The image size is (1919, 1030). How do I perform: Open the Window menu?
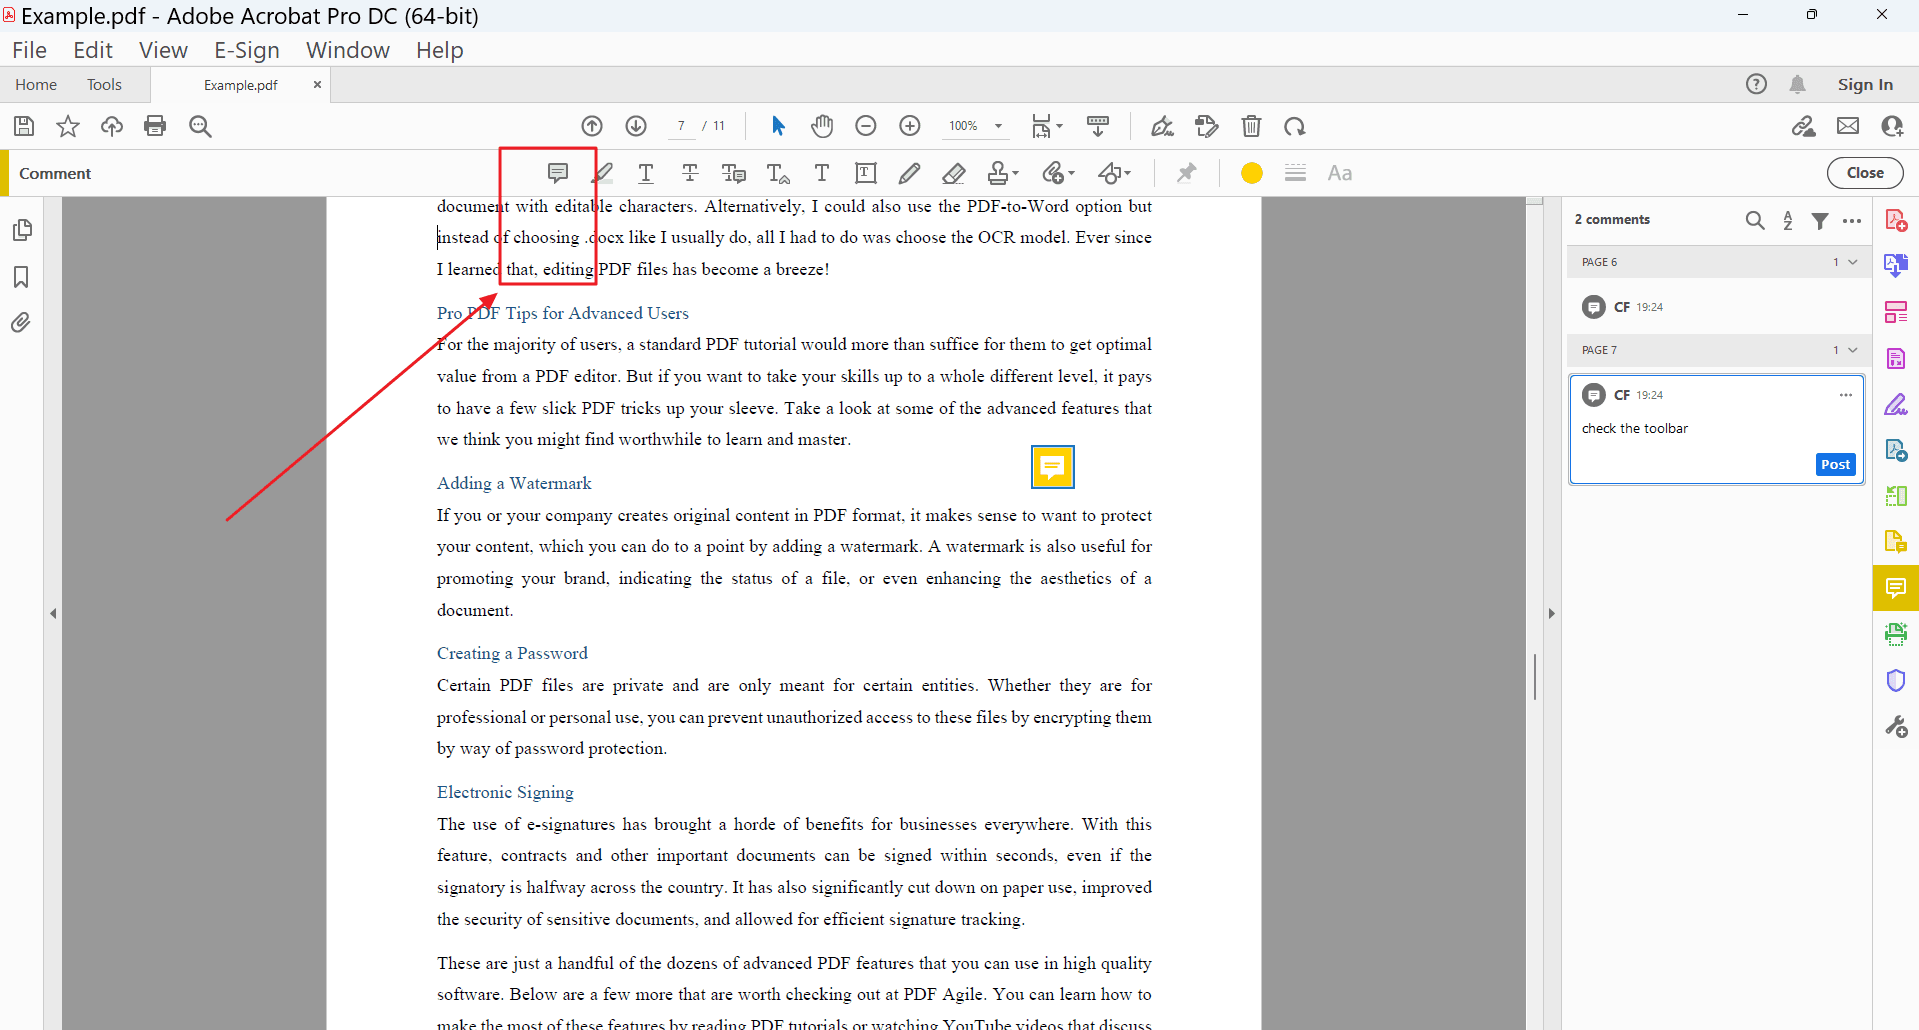click(348, 50)
